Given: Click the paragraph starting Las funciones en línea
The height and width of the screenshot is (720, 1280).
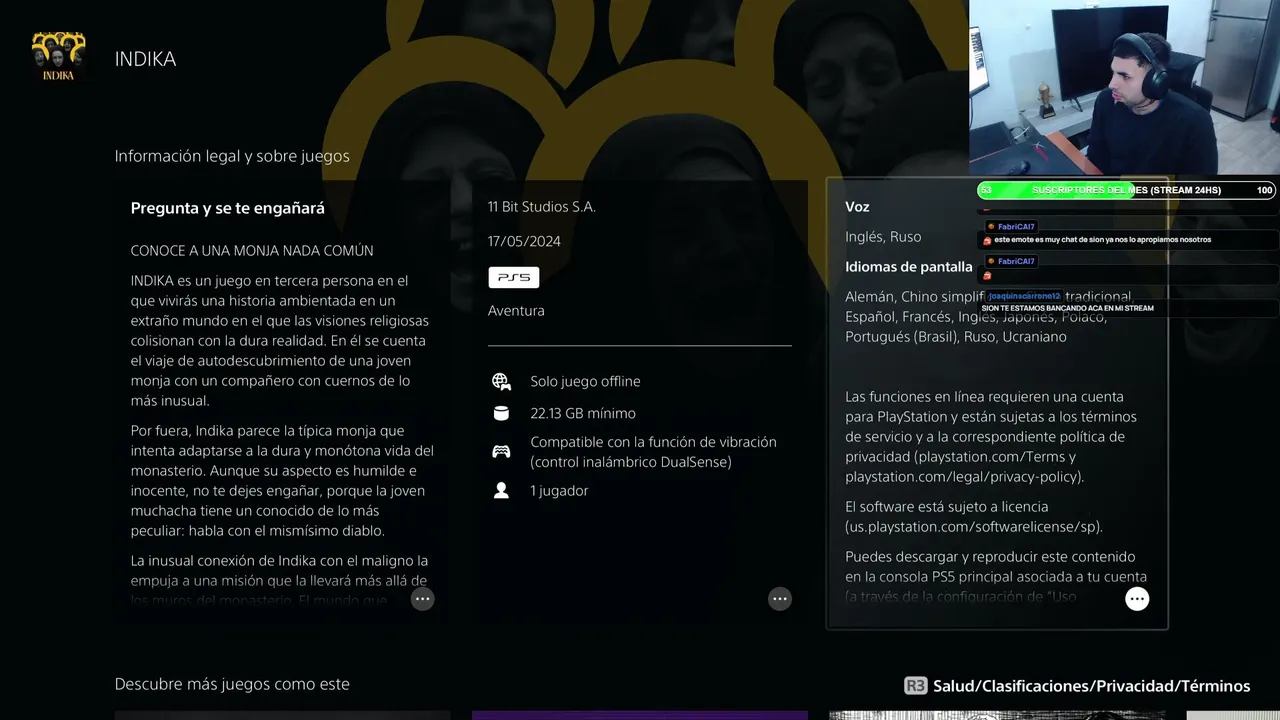Looking at the screenshot, I should click(991, 437).
